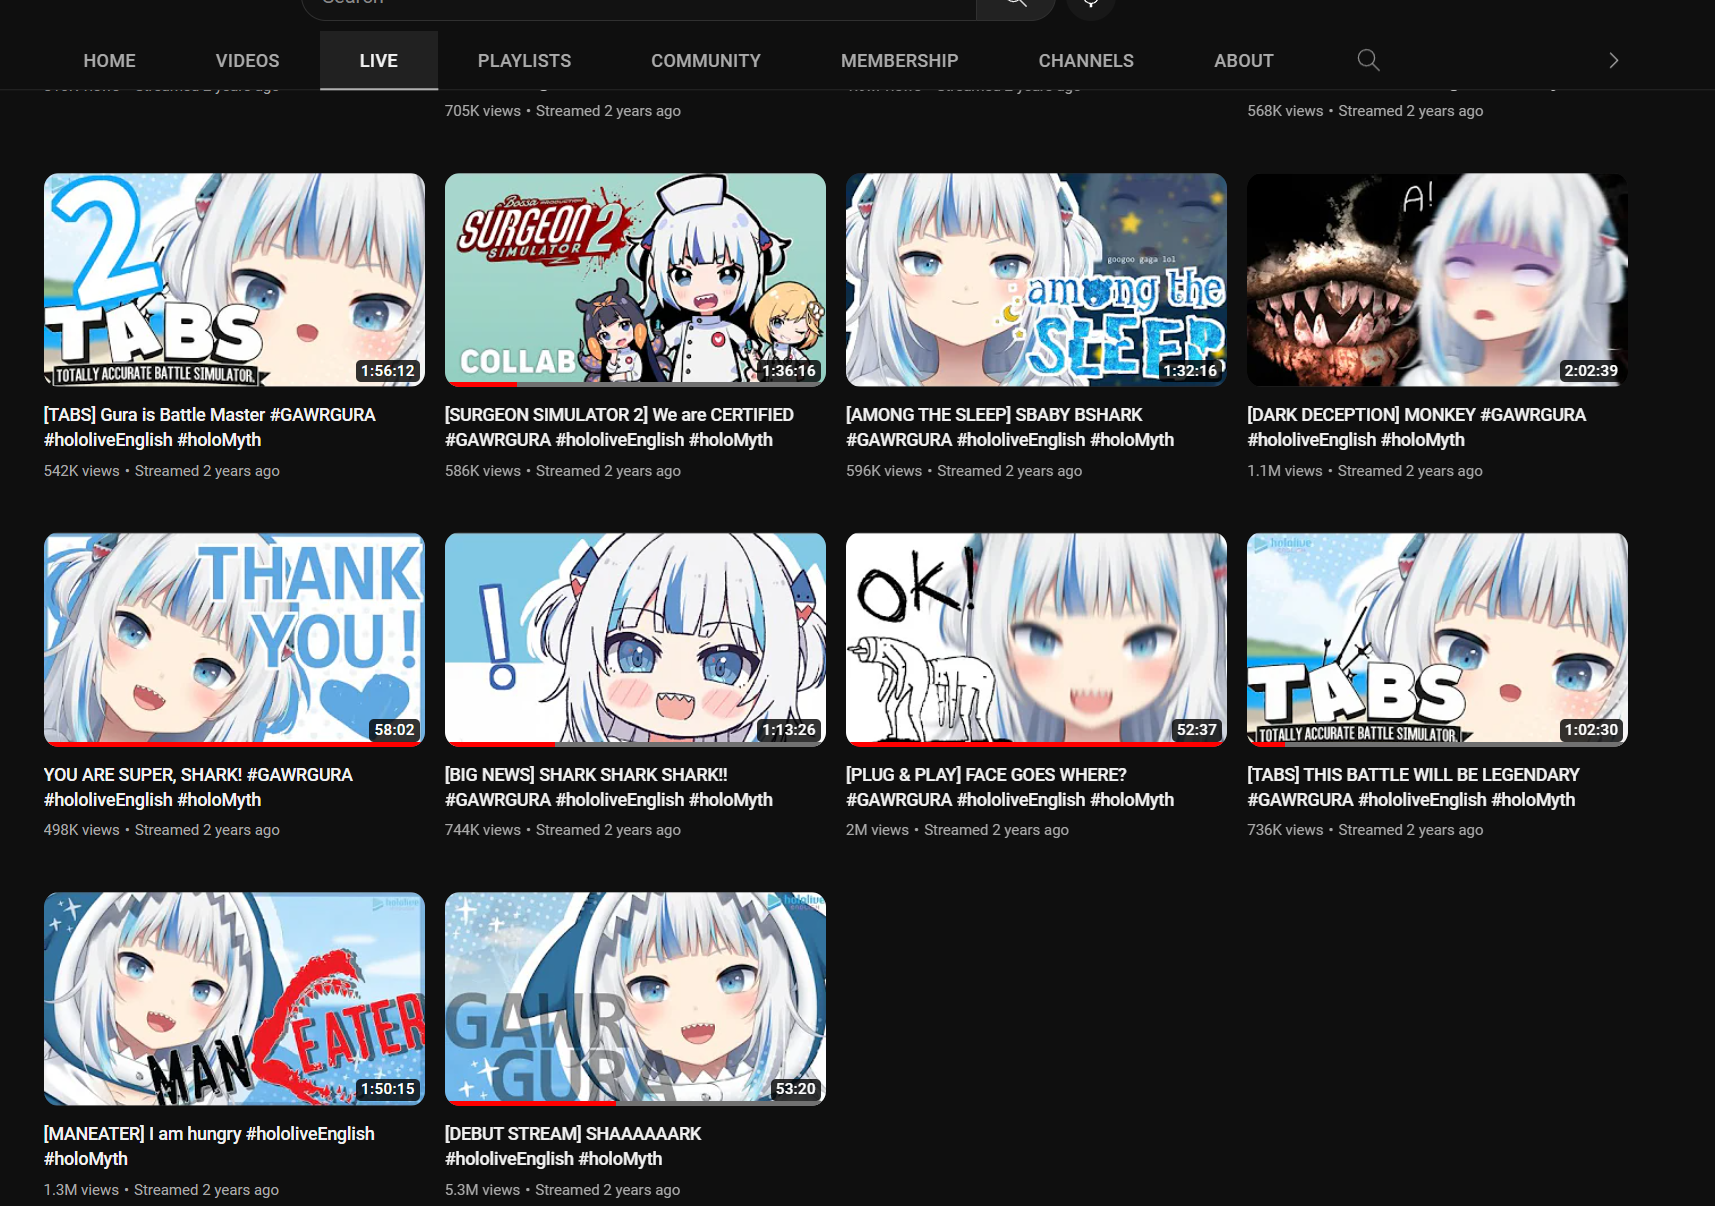
Task: Open the Debut Stream GAWR GURA thumbnail
Action: pos(635,999)
